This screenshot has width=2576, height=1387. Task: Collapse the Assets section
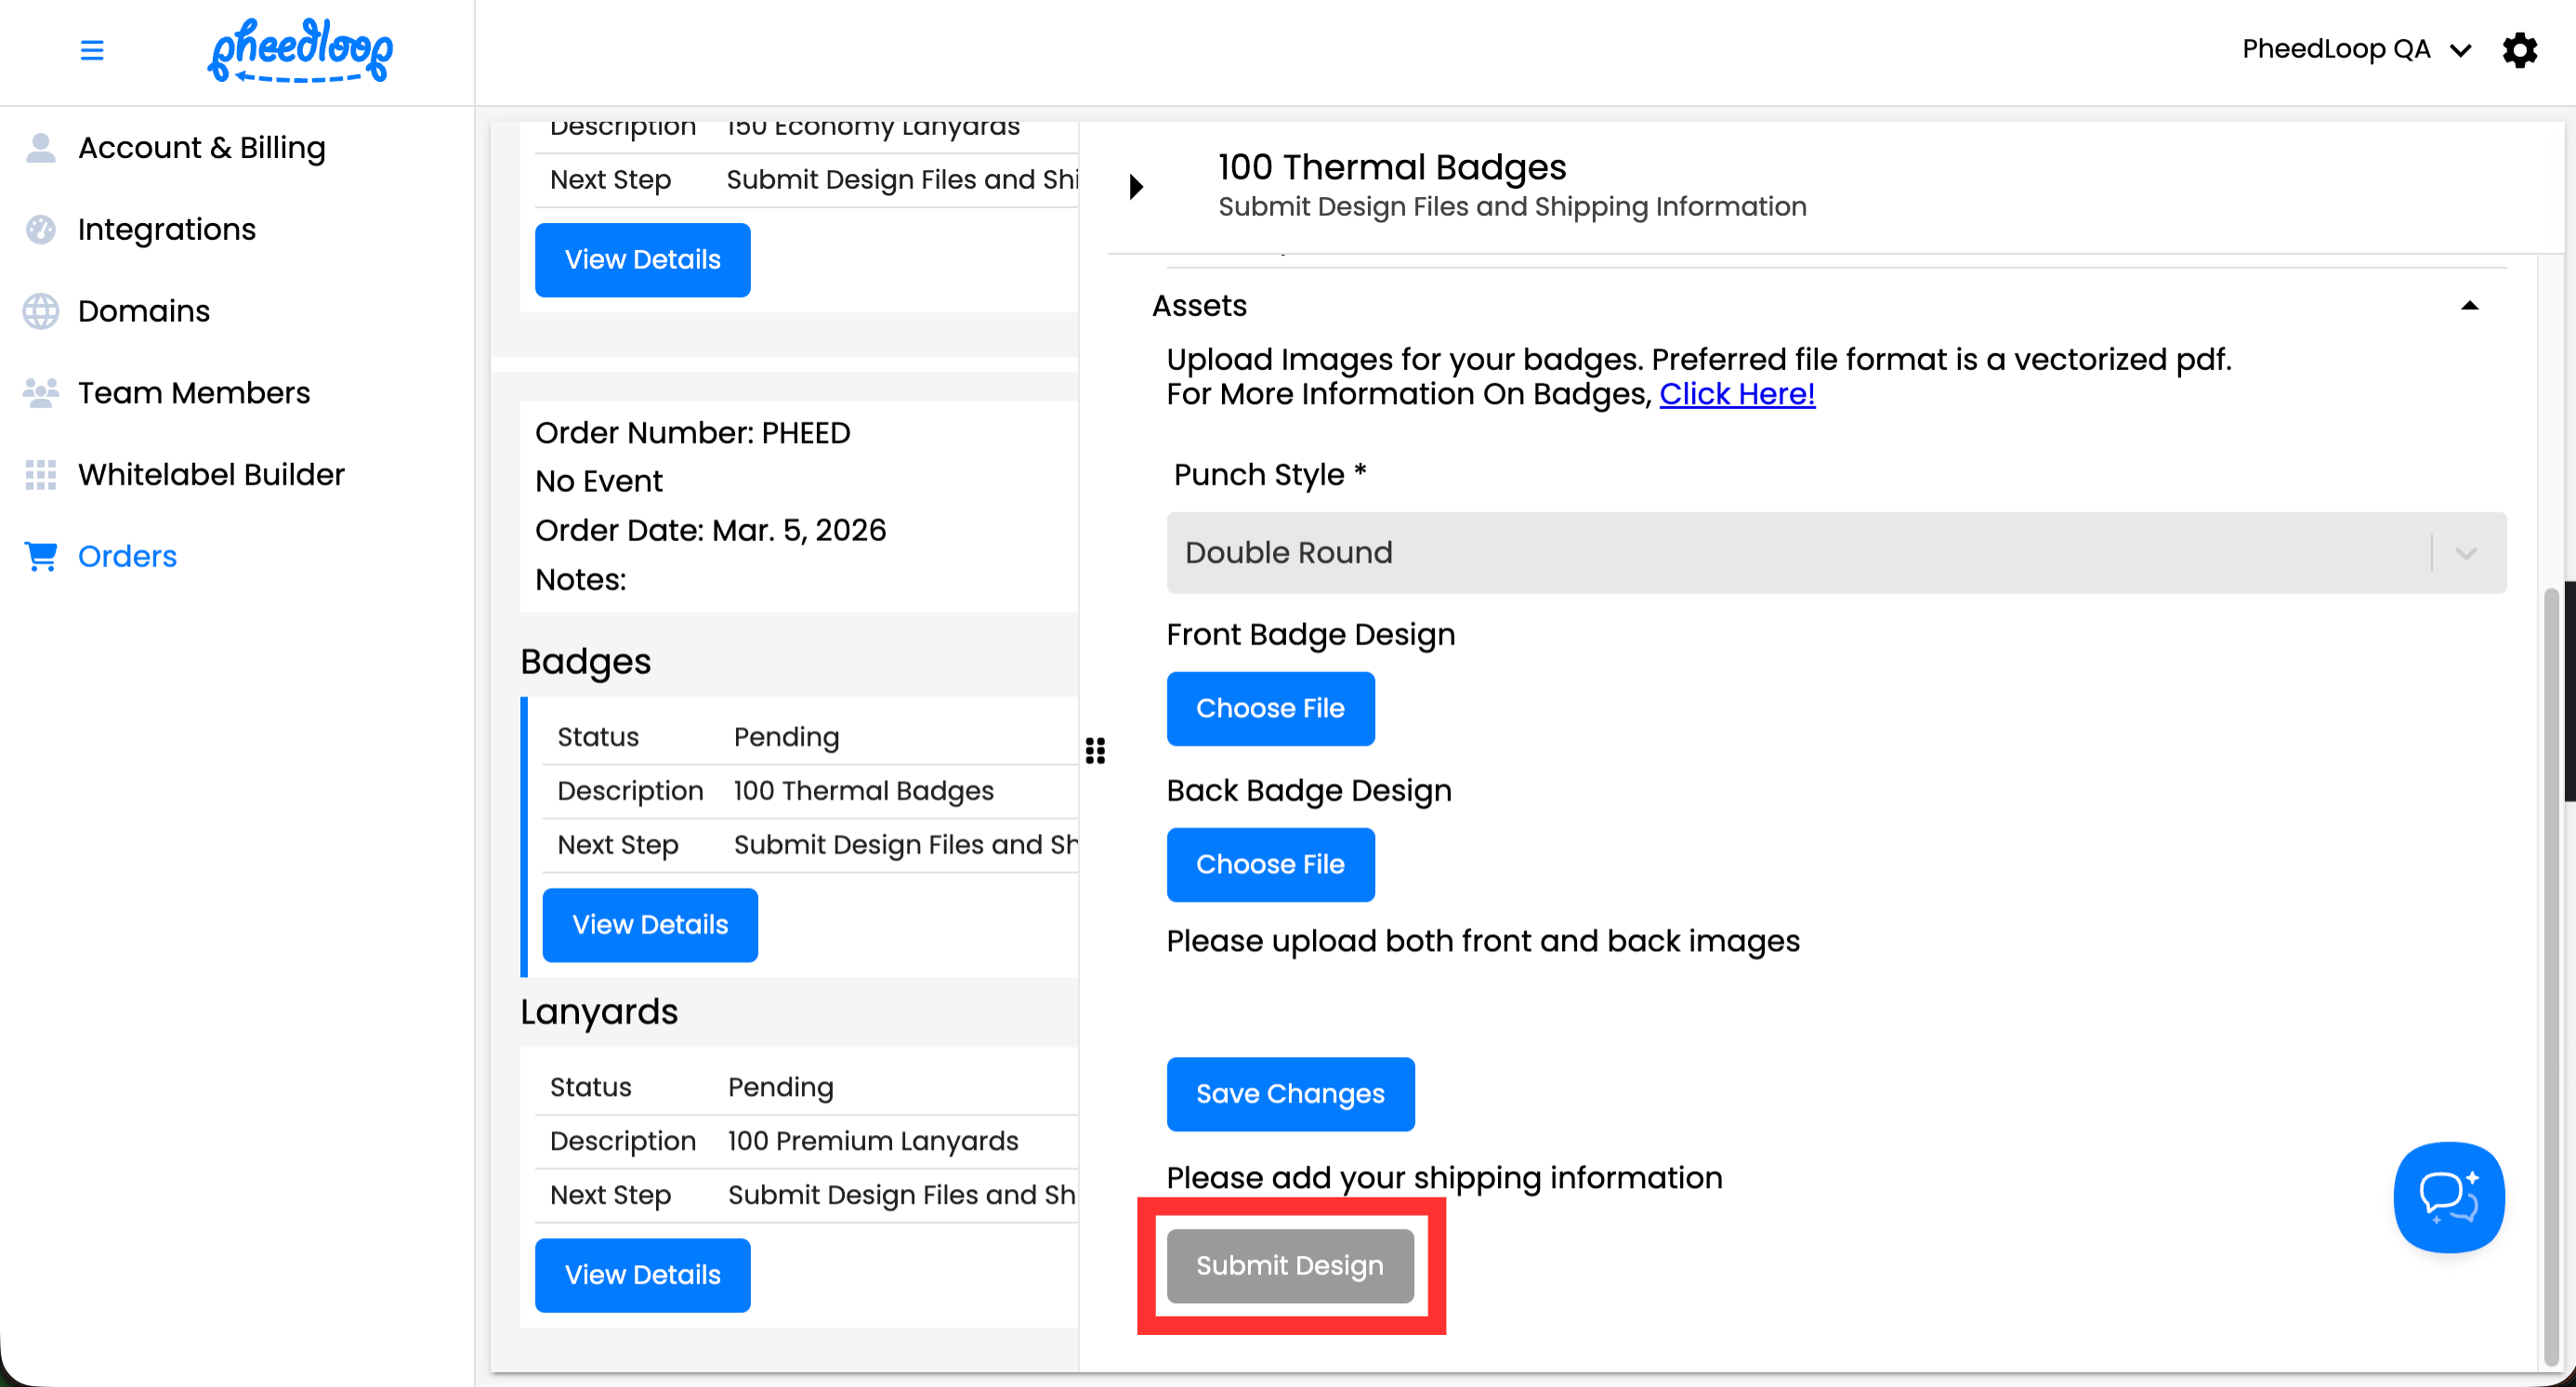point(2469,306)
